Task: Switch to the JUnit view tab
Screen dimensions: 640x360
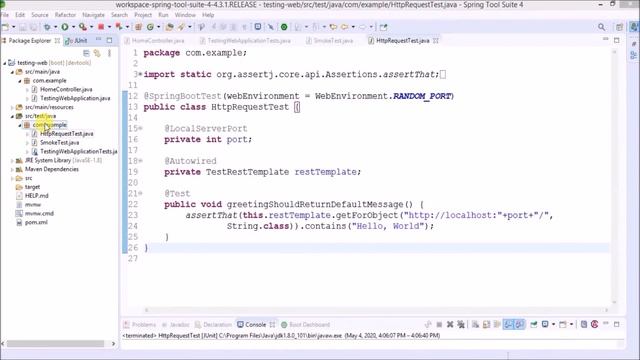Action: pos(78,41)
